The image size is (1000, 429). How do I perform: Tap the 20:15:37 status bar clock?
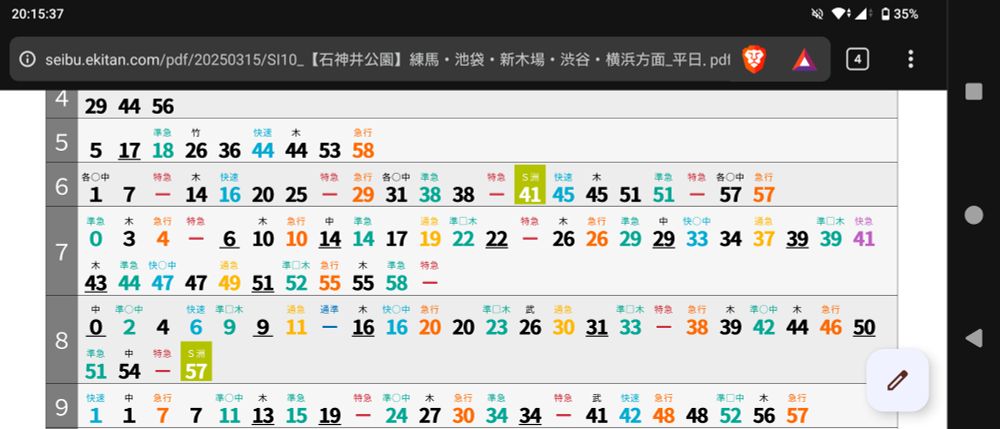pos(38,14)
